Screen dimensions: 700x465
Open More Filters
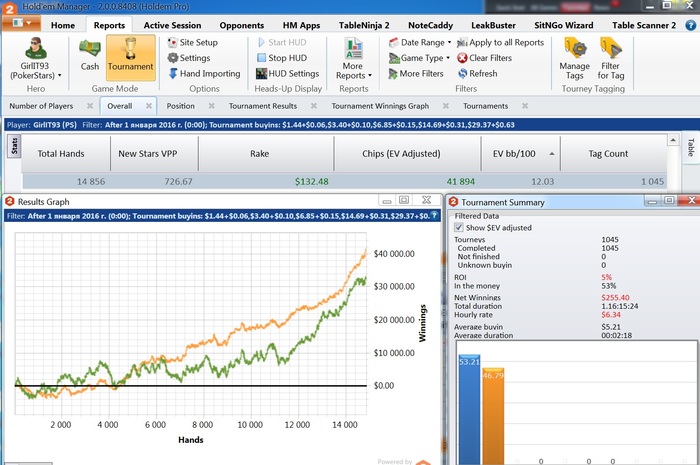tap(416, 74)
